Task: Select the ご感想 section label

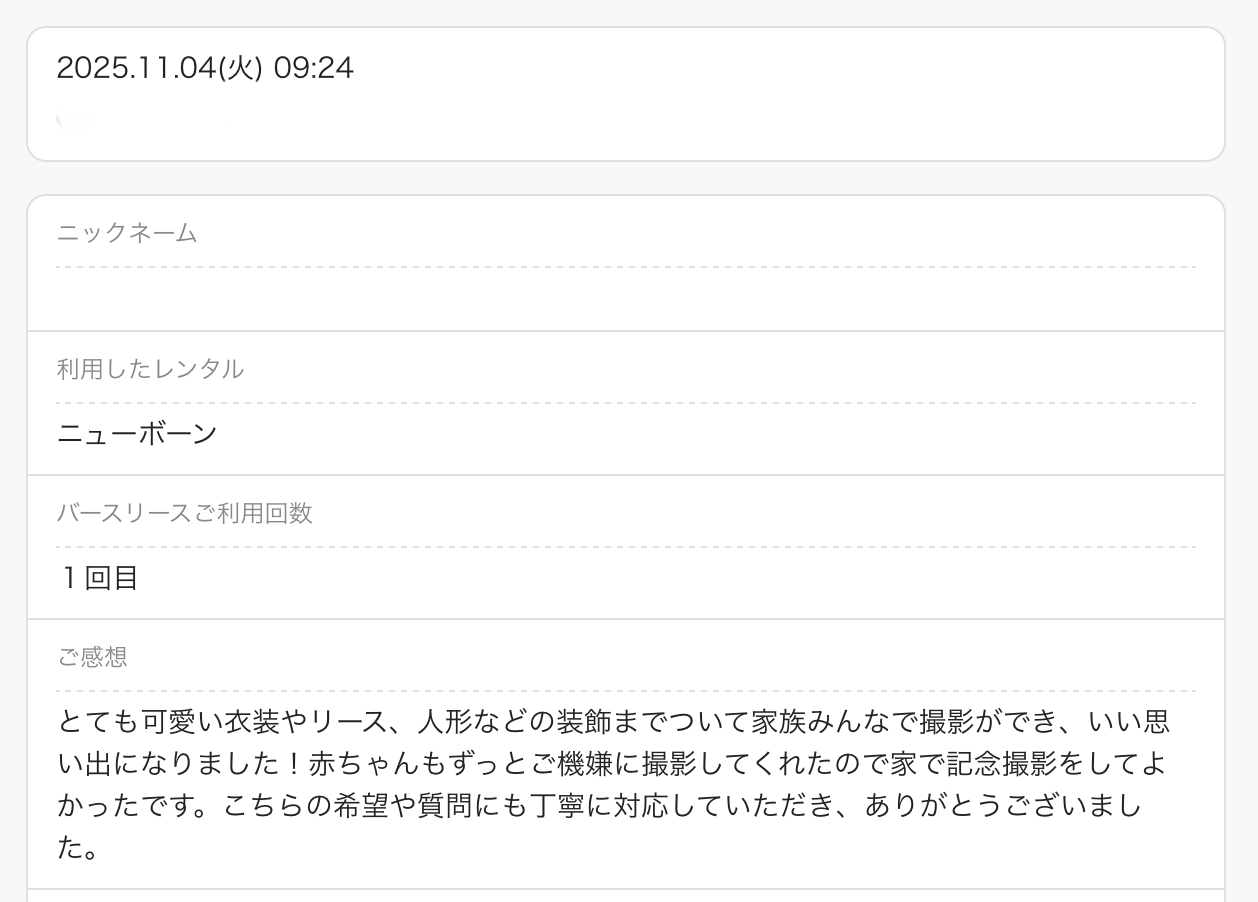Action: coord(92,657)
